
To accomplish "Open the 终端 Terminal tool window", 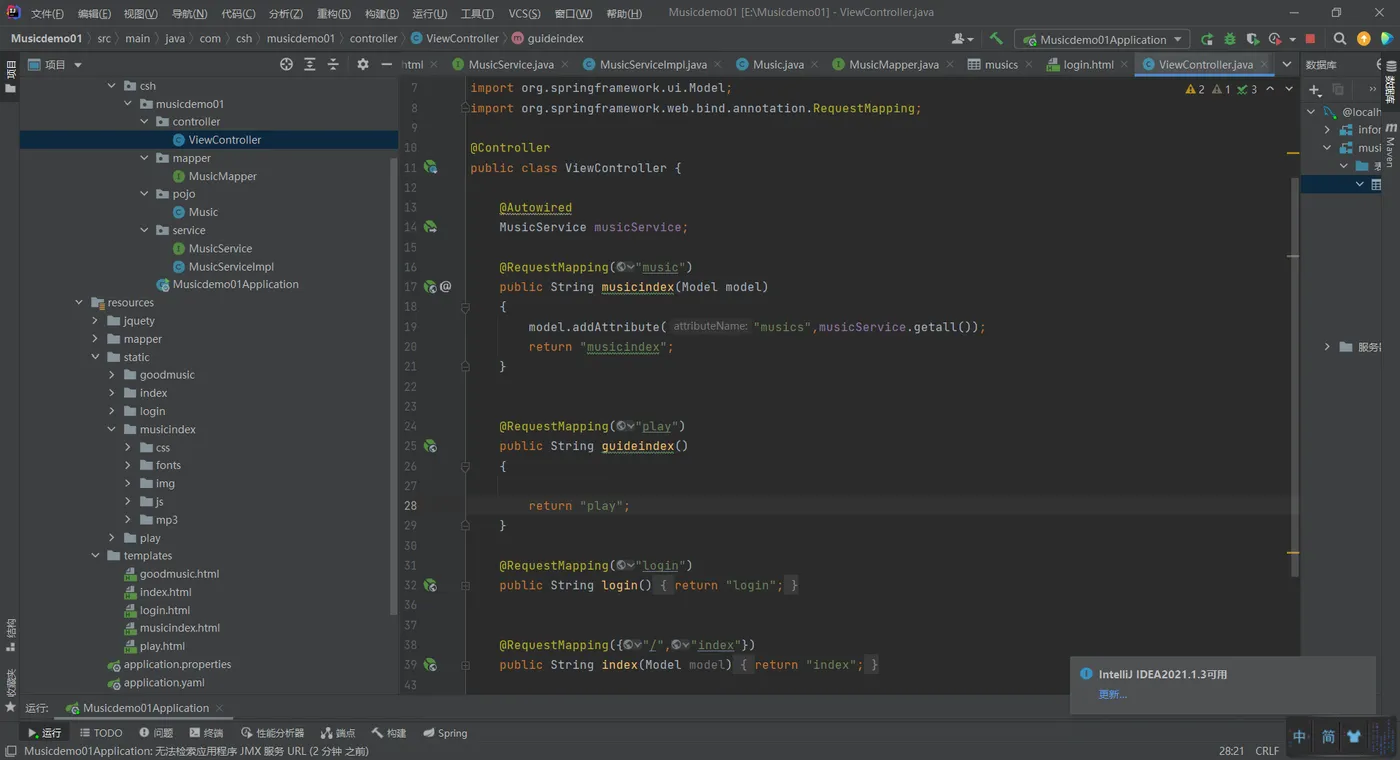I will (x=206, y=733).
